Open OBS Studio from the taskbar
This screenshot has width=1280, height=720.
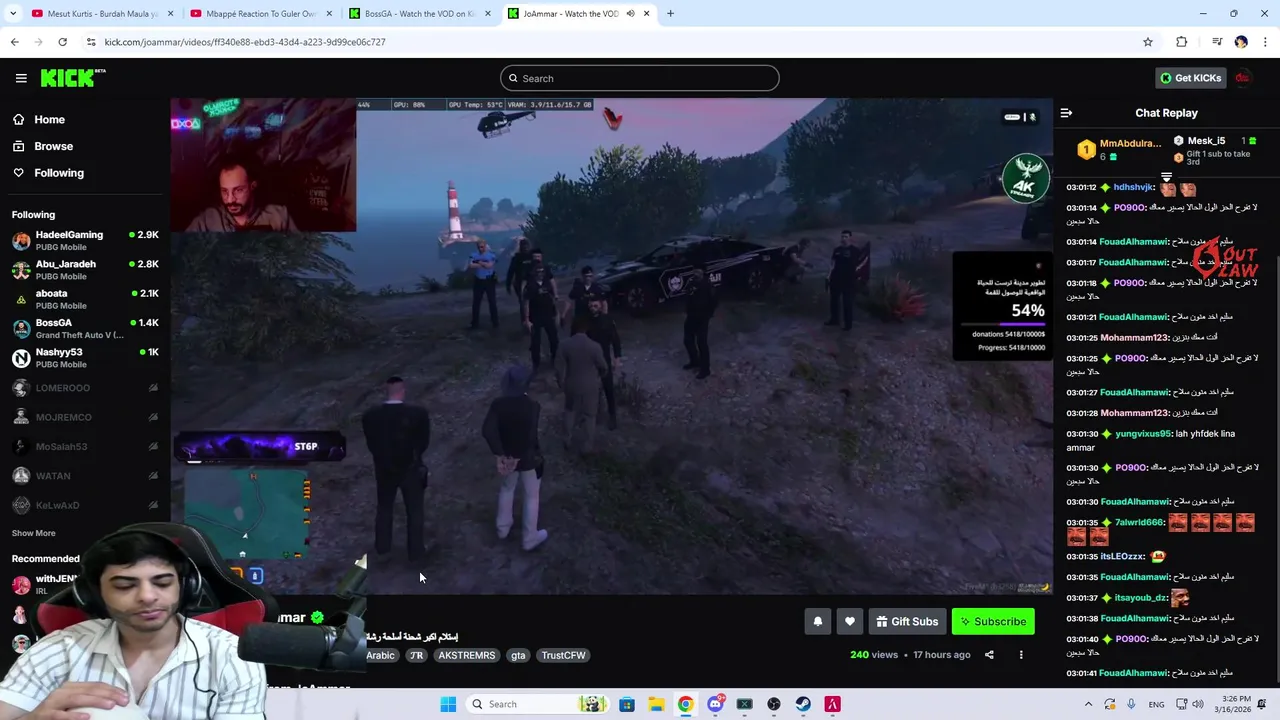point(774,704)
